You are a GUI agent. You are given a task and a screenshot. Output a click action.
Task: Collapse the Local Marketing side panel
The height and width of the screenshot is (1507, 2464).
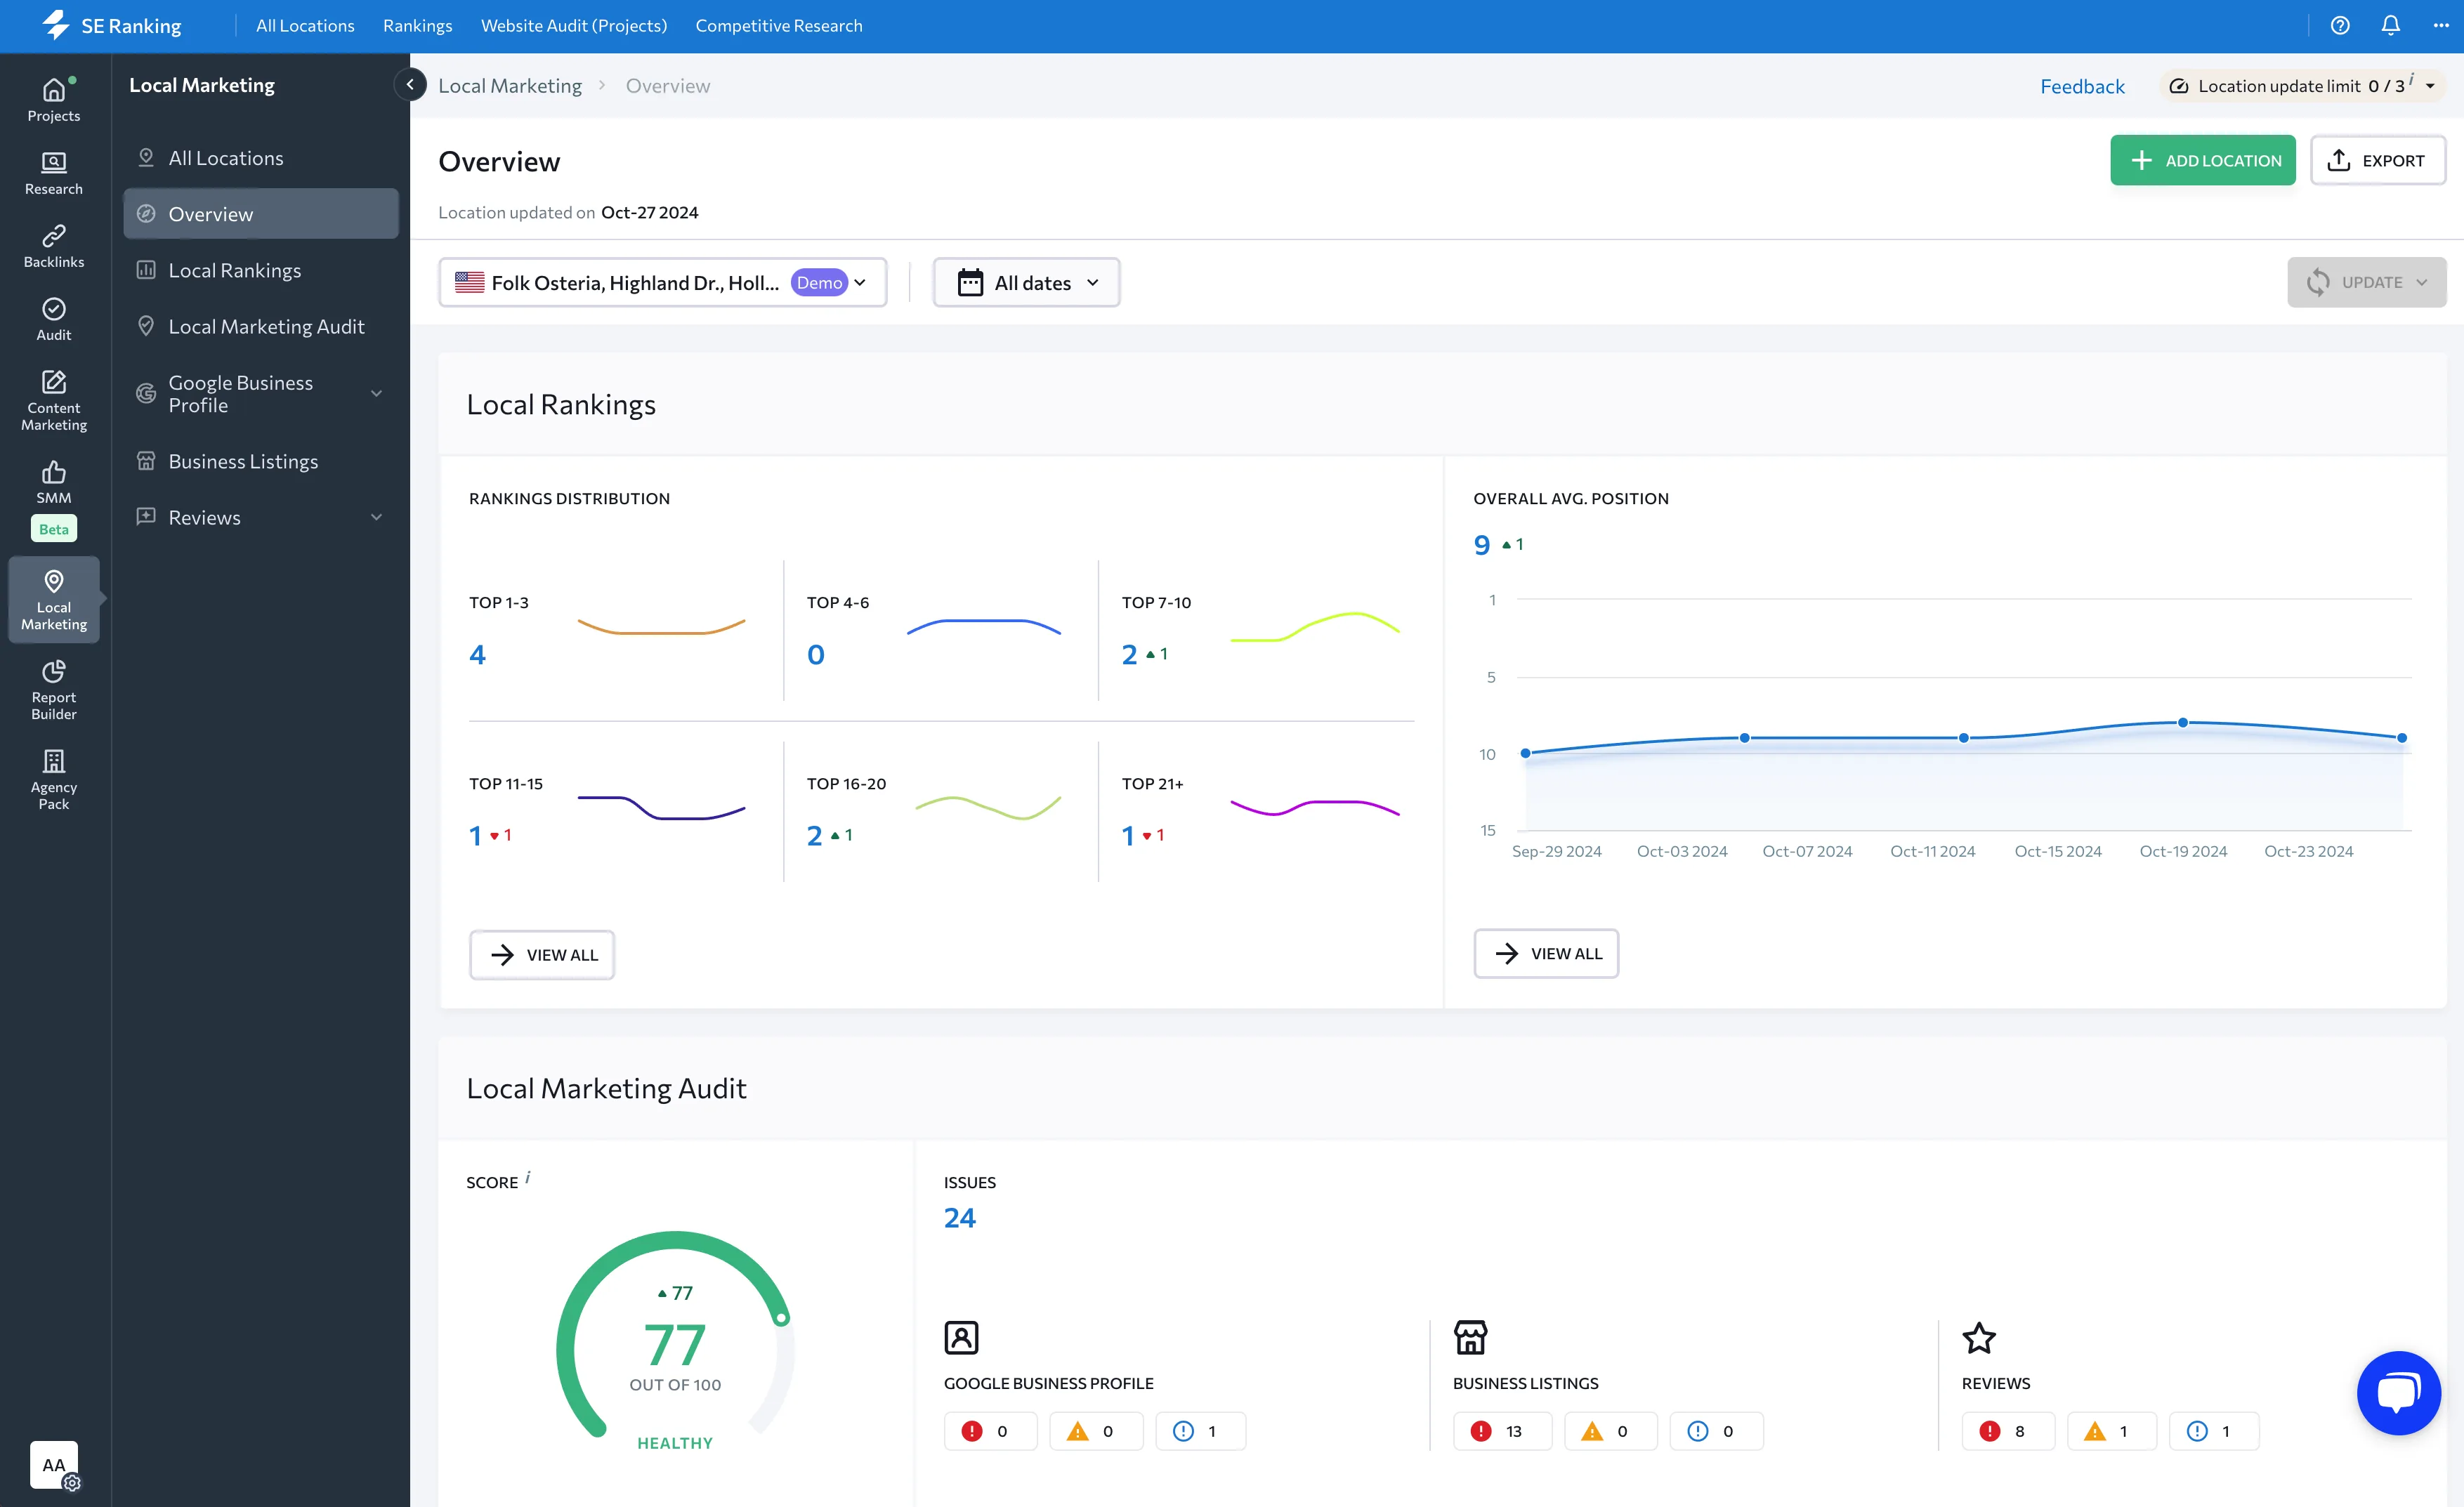tap(410, 85)
